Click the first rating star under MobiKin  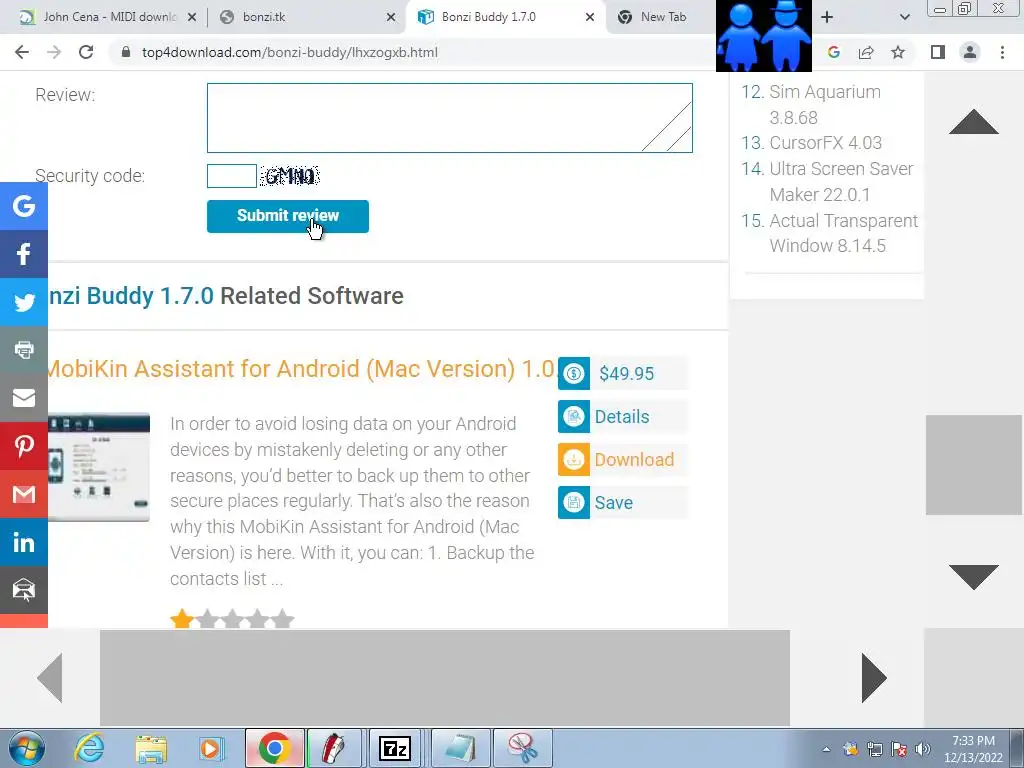click(x=182, y=618)
